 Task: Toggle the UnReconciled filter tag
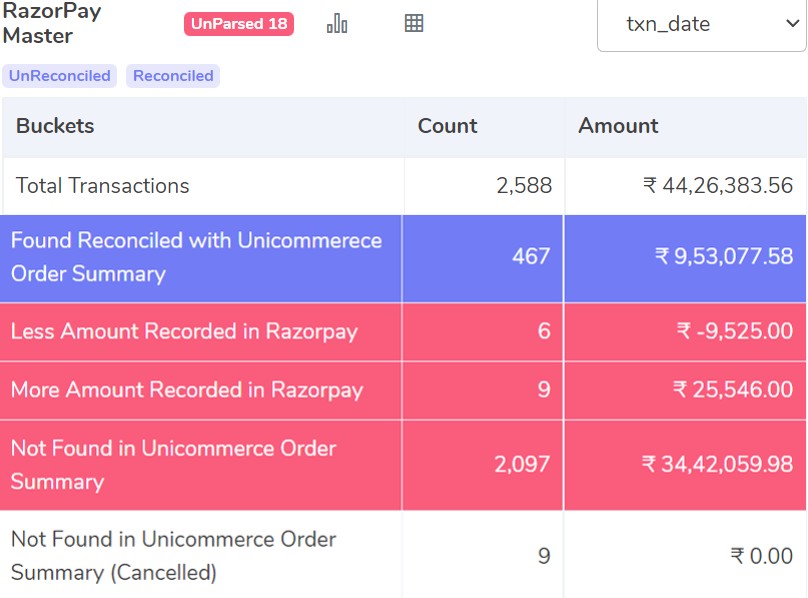[59, 76]
